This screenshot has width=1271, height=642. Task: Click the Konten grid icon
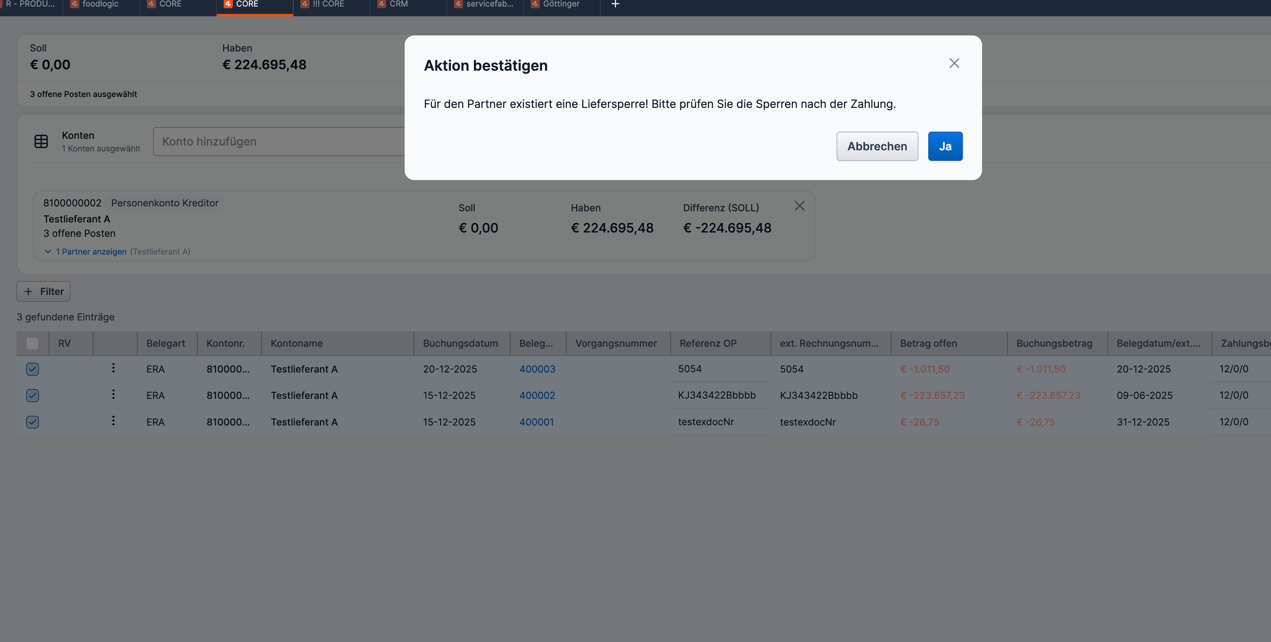point(41,141)
